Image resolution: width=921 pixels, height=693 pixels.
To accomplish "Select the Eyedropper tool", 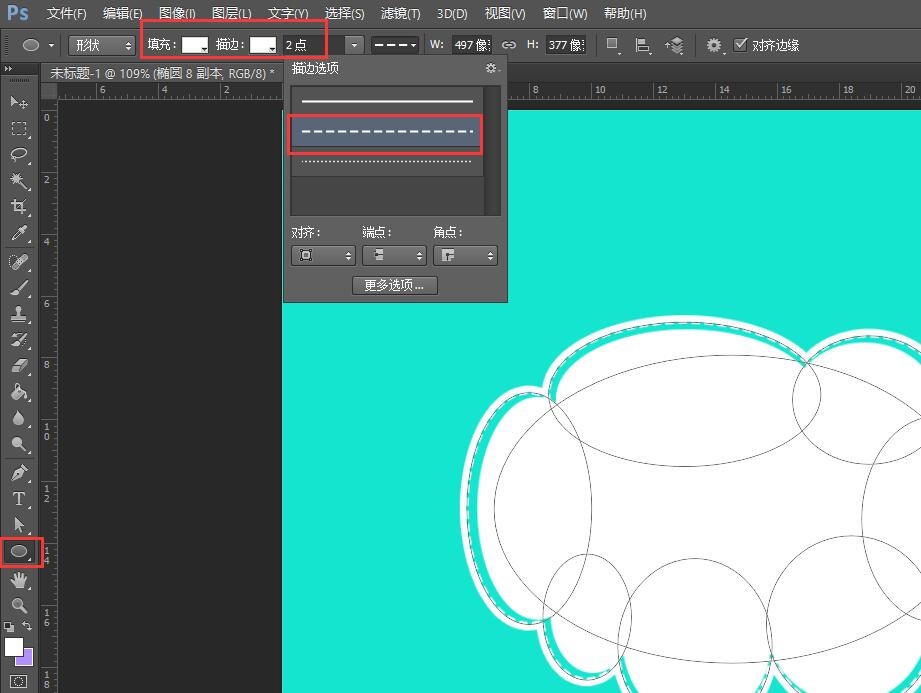I will 19,234.
